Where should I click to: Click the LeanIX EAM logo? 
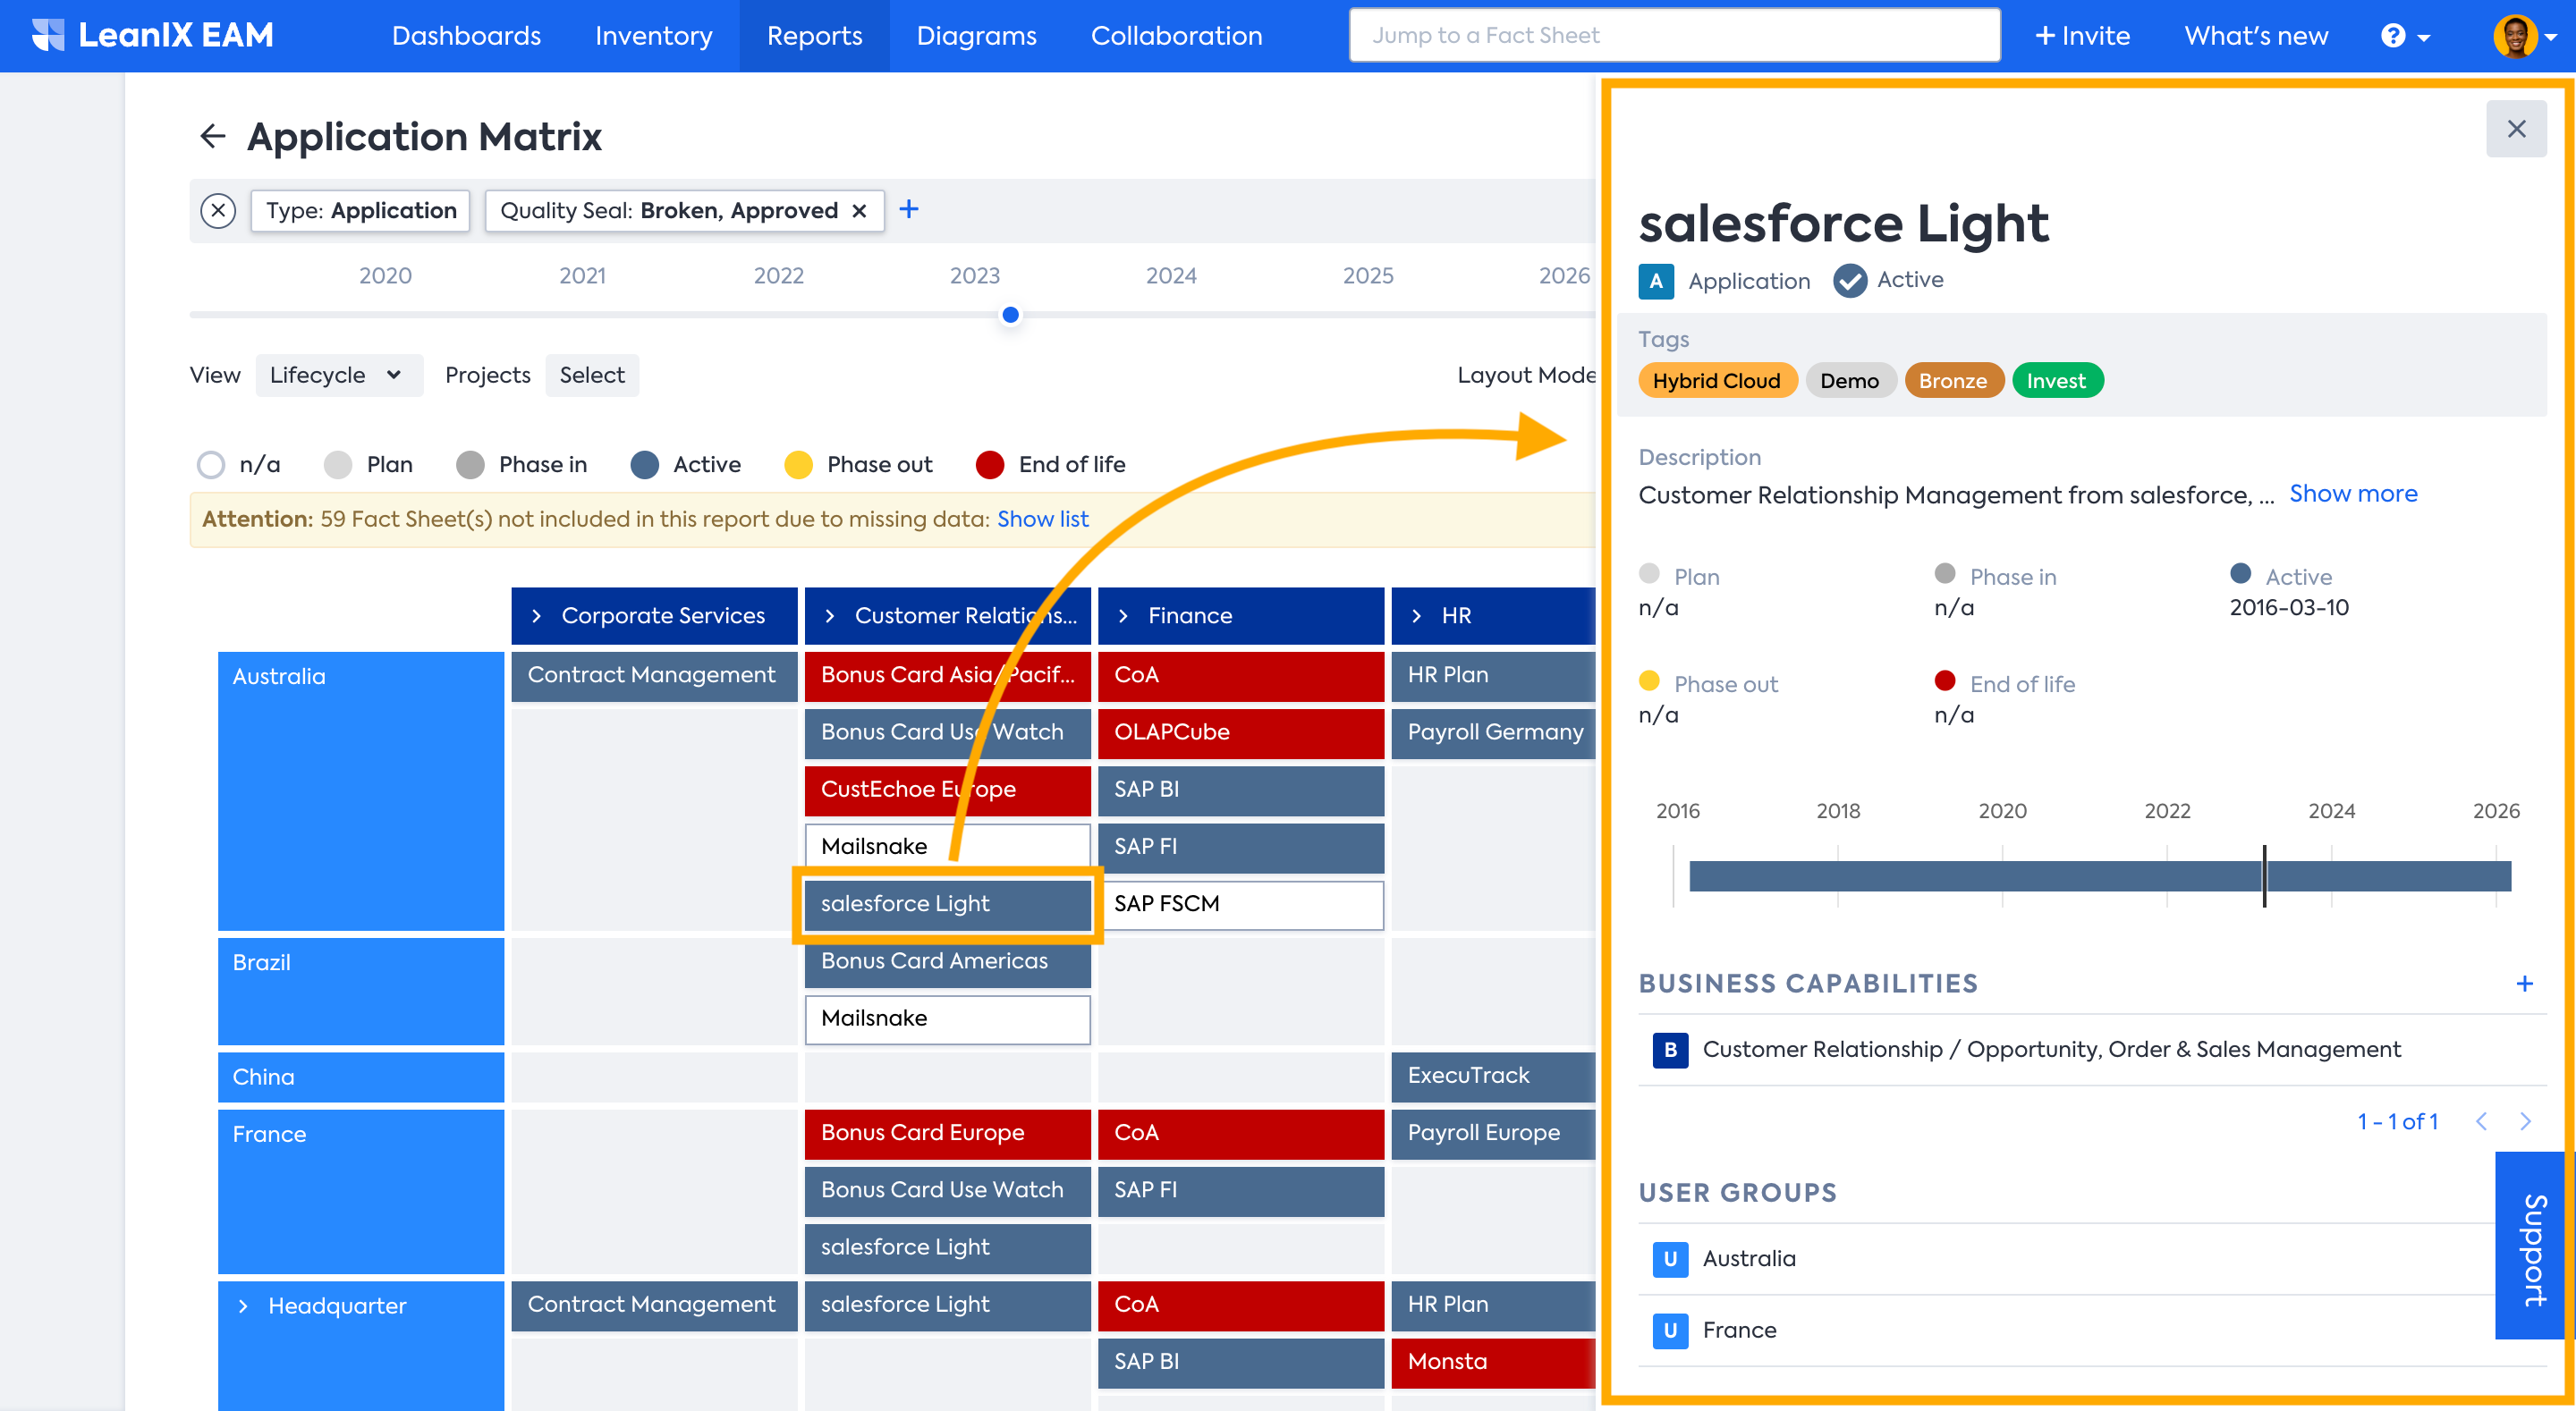pos(153,36)
